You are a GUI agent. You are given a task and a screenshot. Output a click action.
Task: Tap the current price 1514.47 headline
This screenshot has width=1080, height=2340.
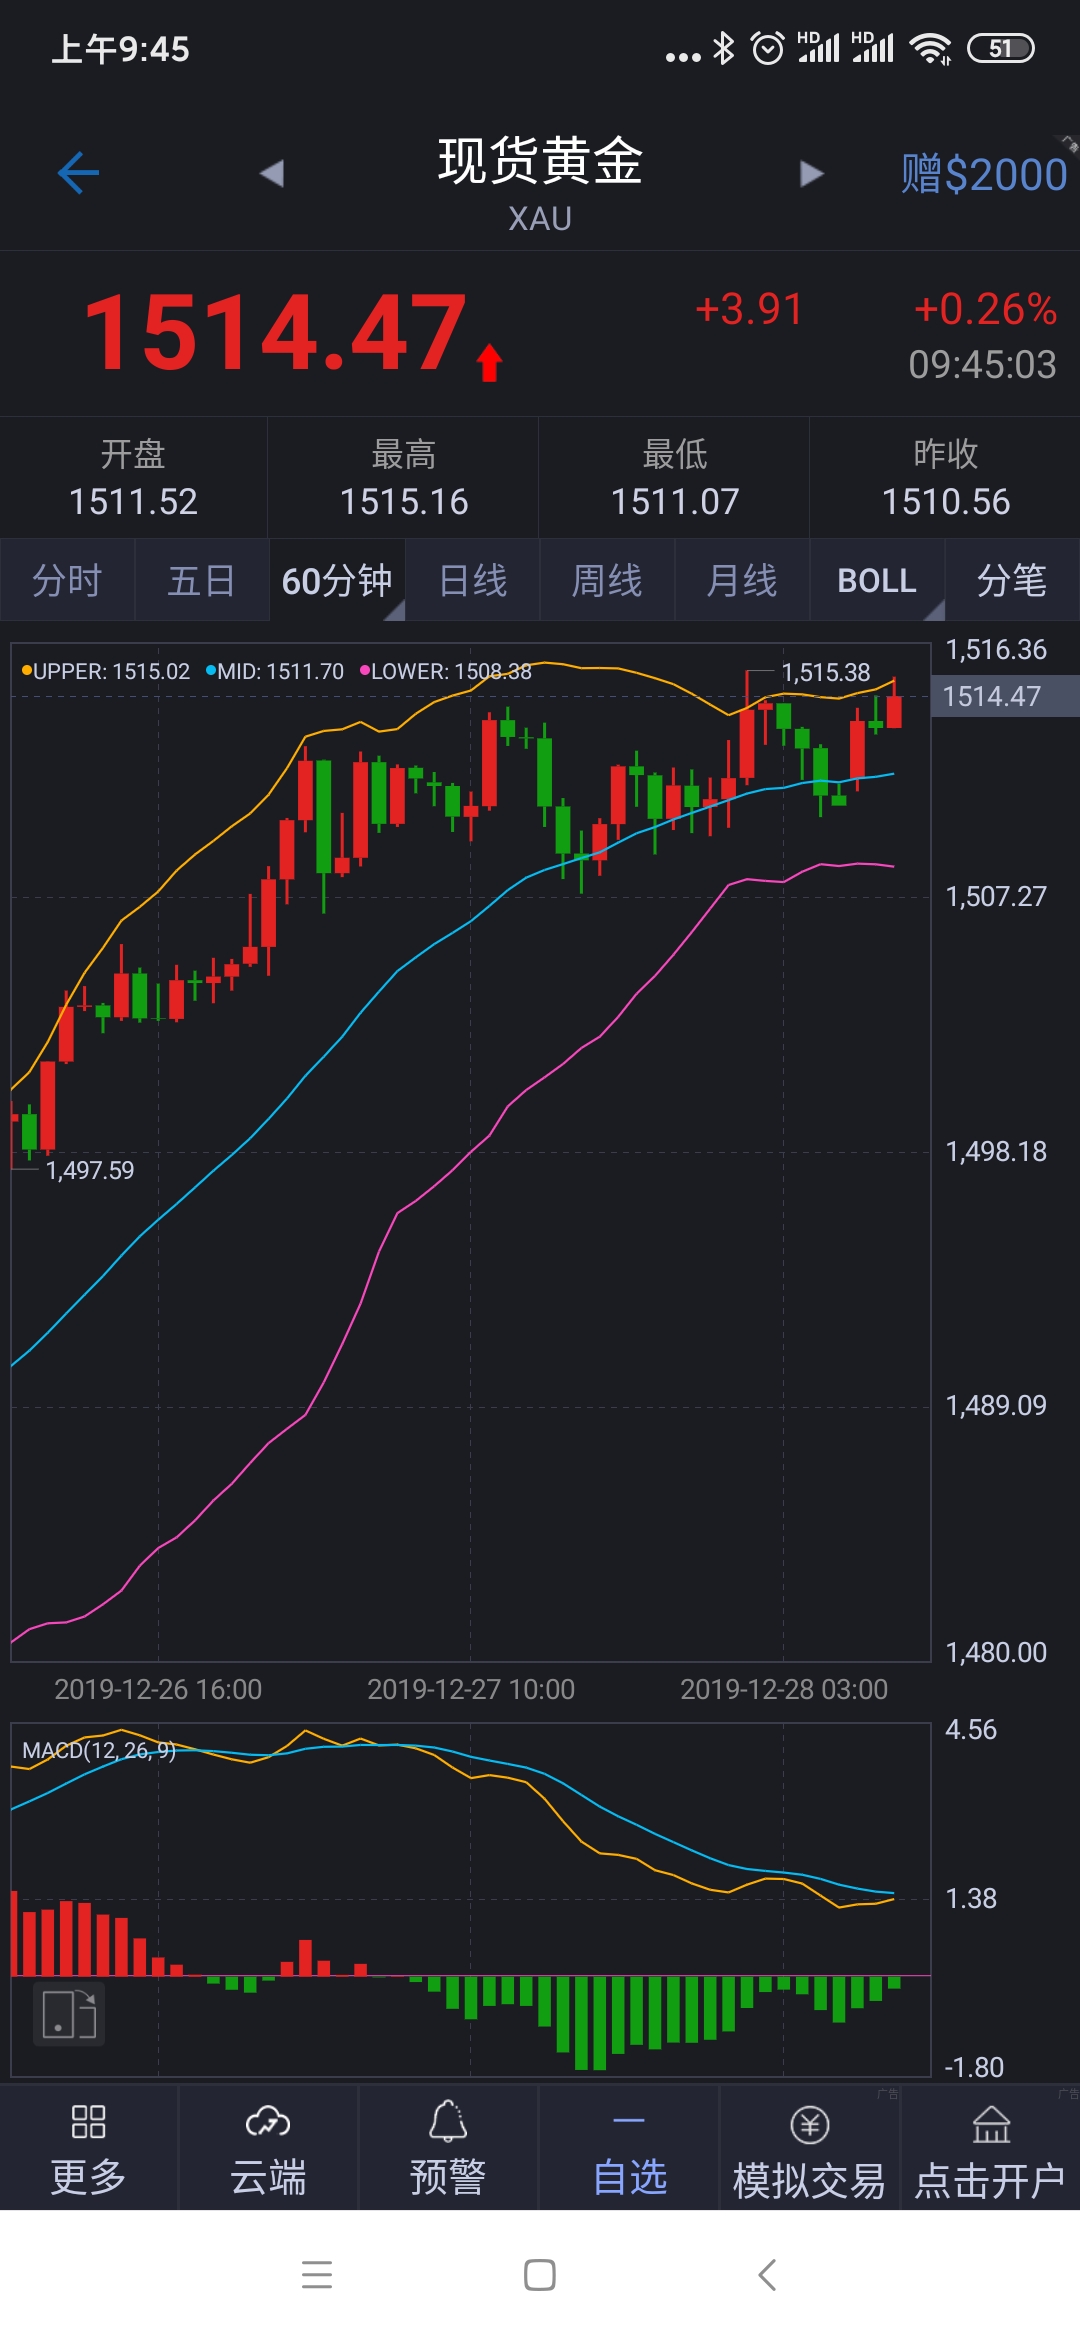coord(276,333)
